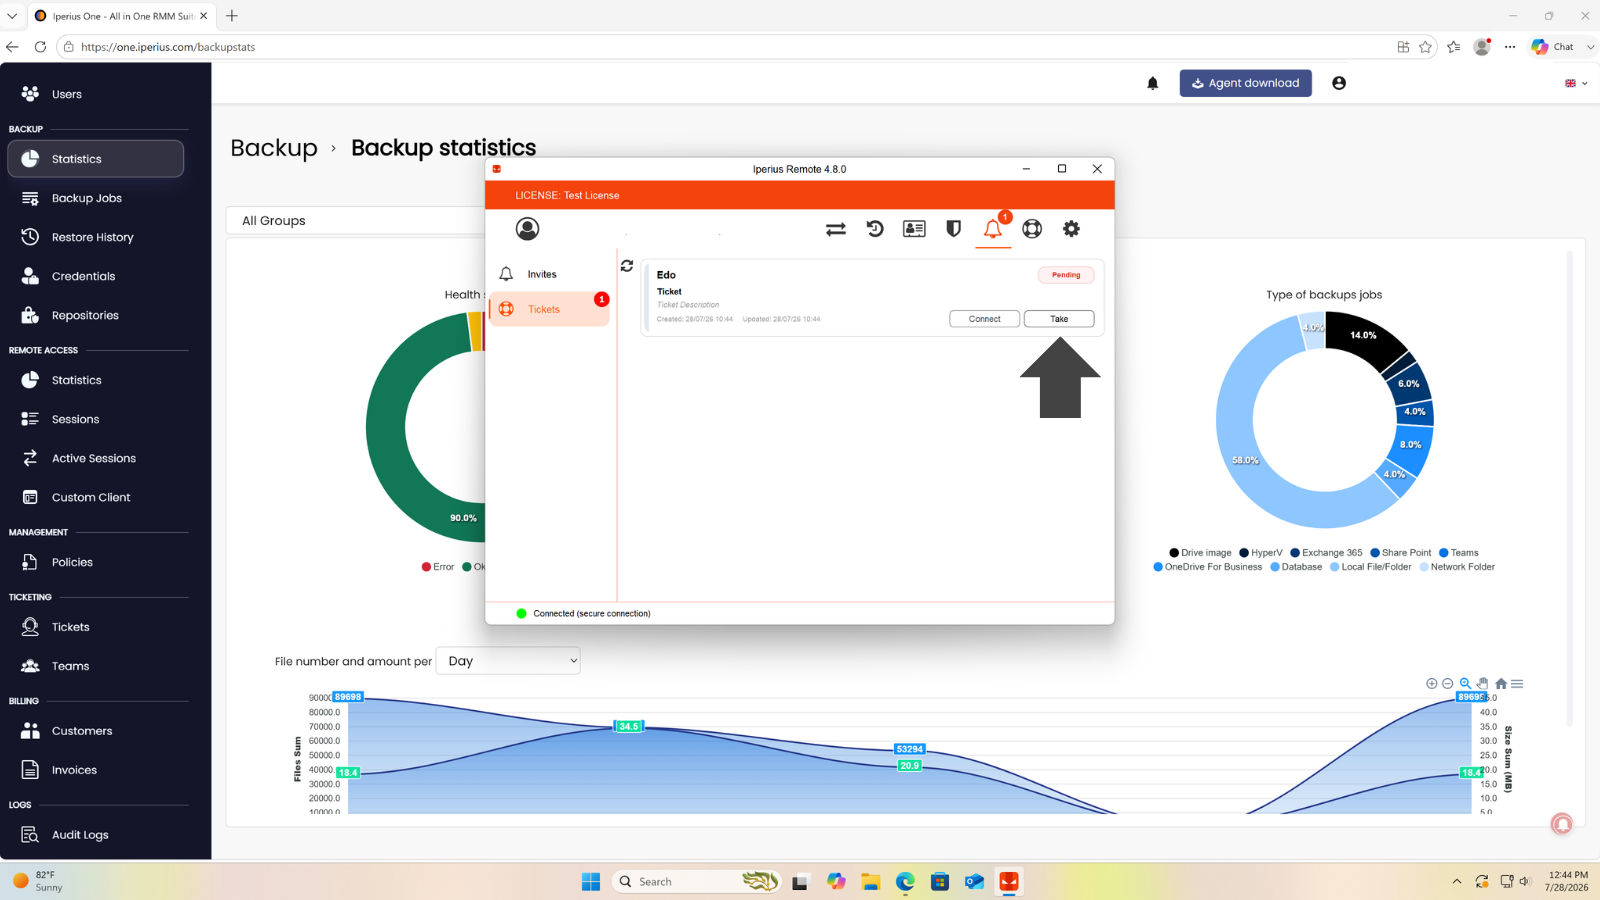Reset chart zoom with the home icon

tap(1501, 684)
